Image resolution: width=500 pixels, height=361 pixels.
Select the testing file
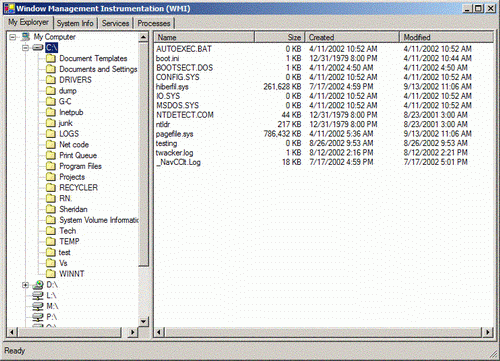coord(166,143)
